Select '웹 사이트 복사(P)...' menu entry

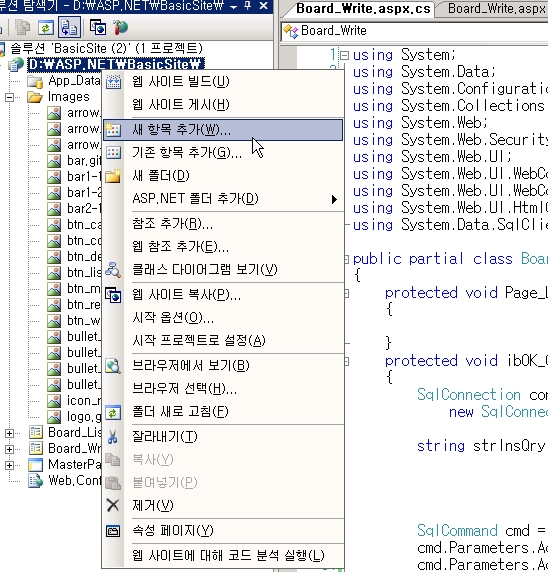pyautogui.click(x=223, y=294)
